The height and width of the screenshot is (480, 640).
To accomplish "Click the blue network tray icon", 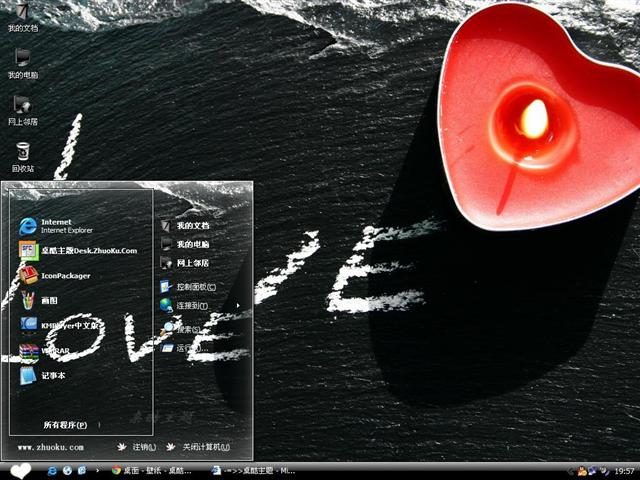I will [591, 471].
